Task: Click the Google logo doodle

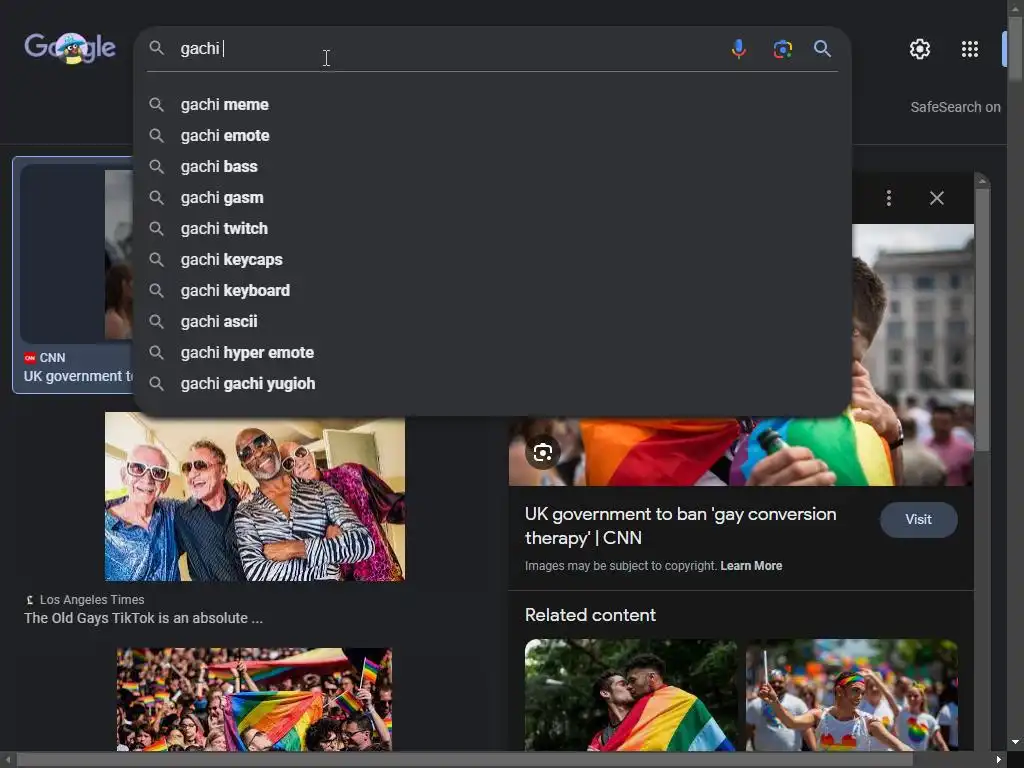Action: pos(70,48)
